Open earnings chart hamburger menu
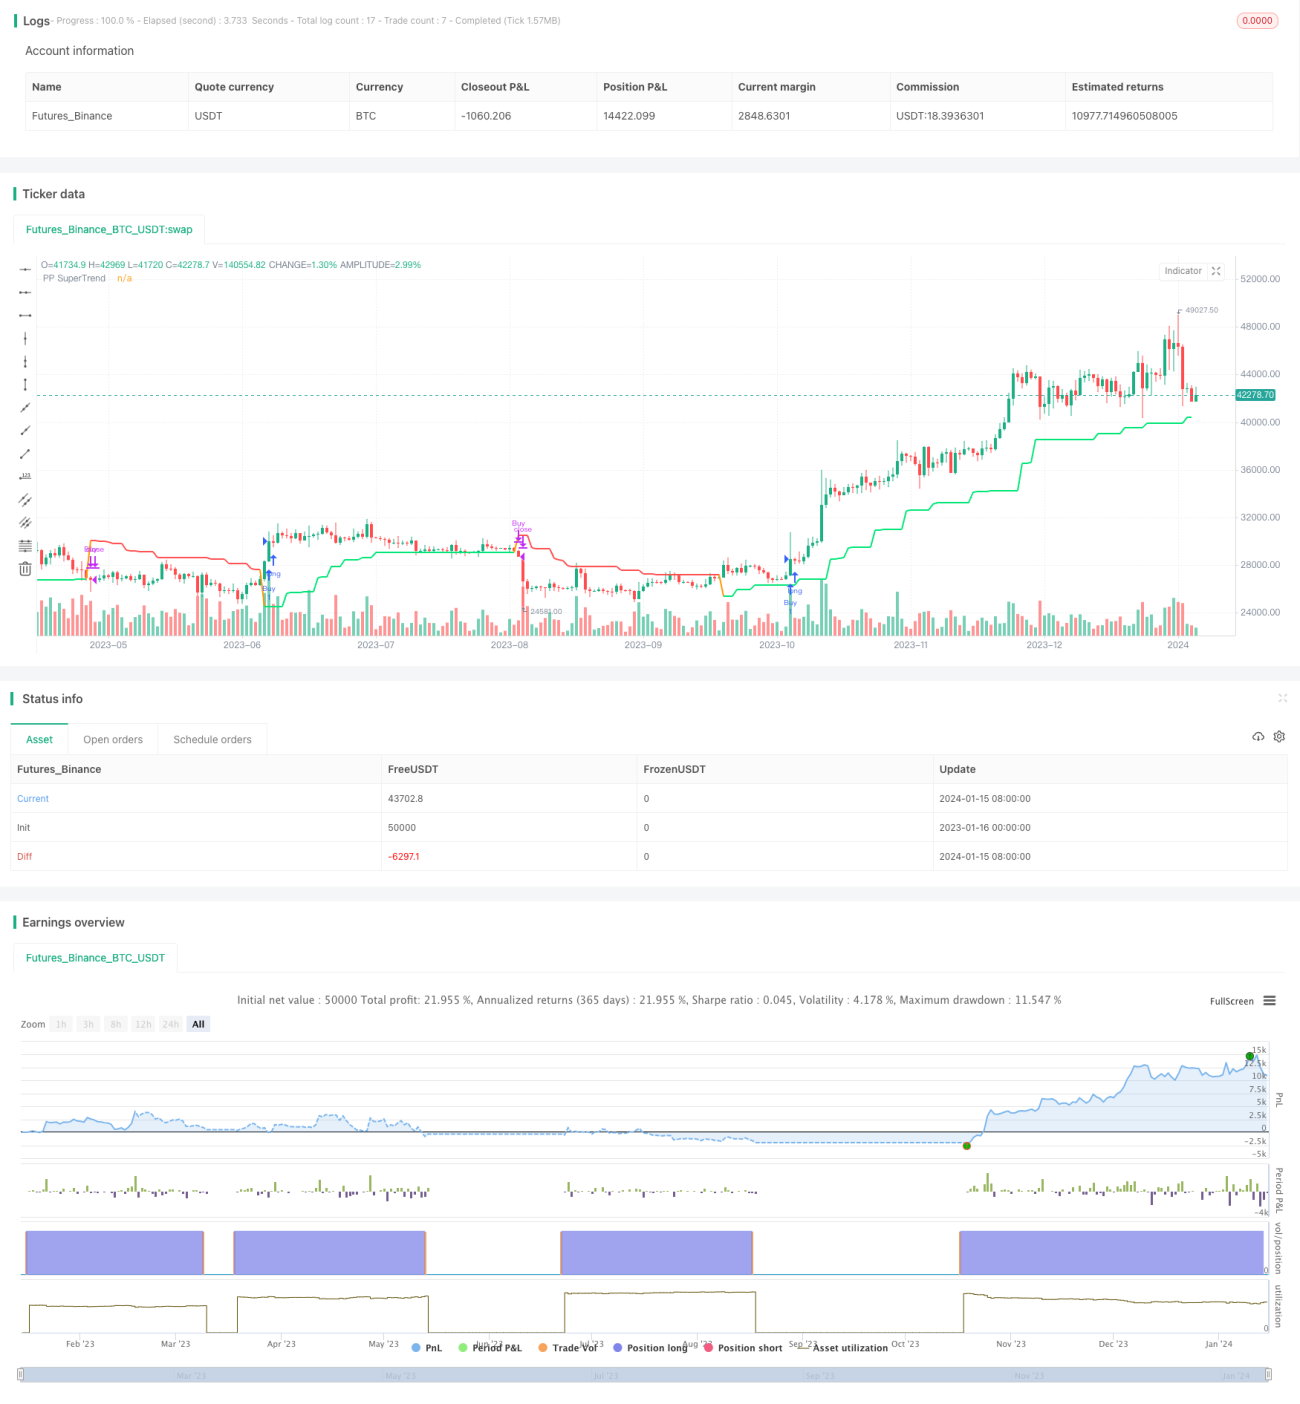Image resolution: width=1300 pixels, height=1404 pixels. 1269,1001
